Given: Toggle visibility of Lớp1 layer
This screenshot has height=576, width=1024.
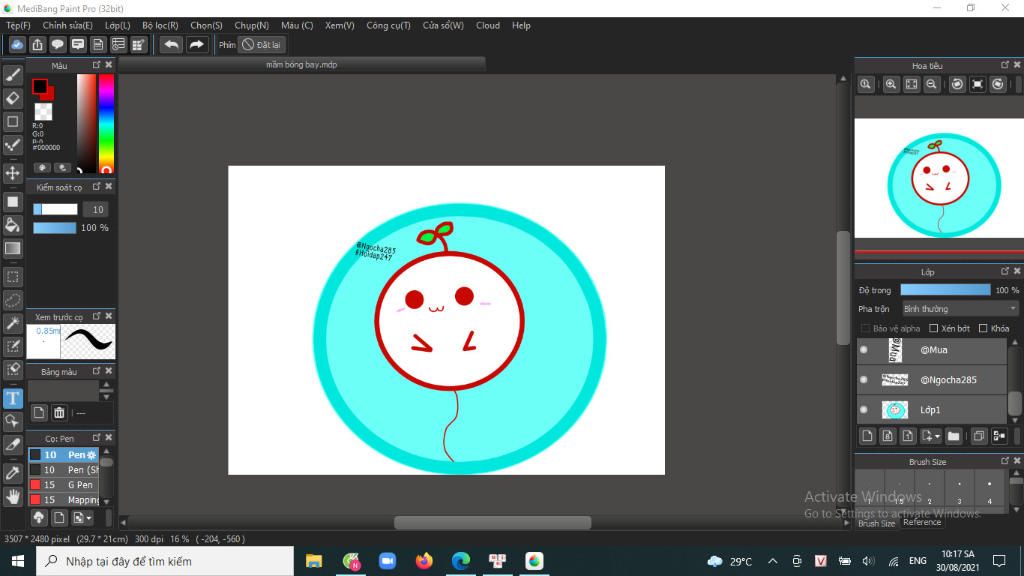Looking at the screenshot, I should [x=864, y=409].
